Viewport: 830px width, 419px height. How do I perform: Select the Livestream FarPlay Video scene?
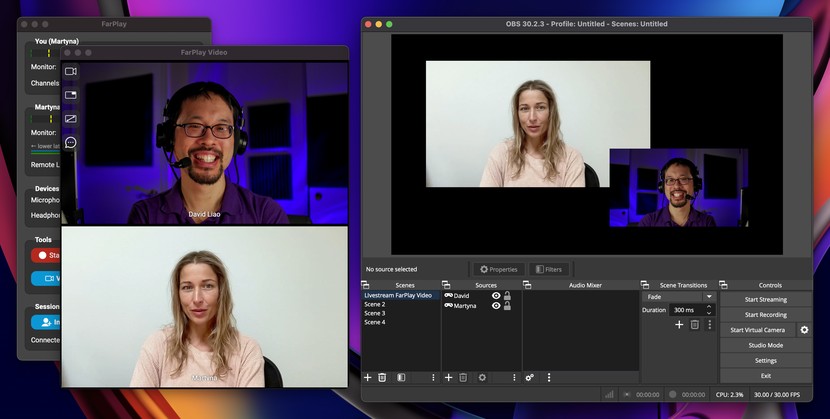(401, 295)
